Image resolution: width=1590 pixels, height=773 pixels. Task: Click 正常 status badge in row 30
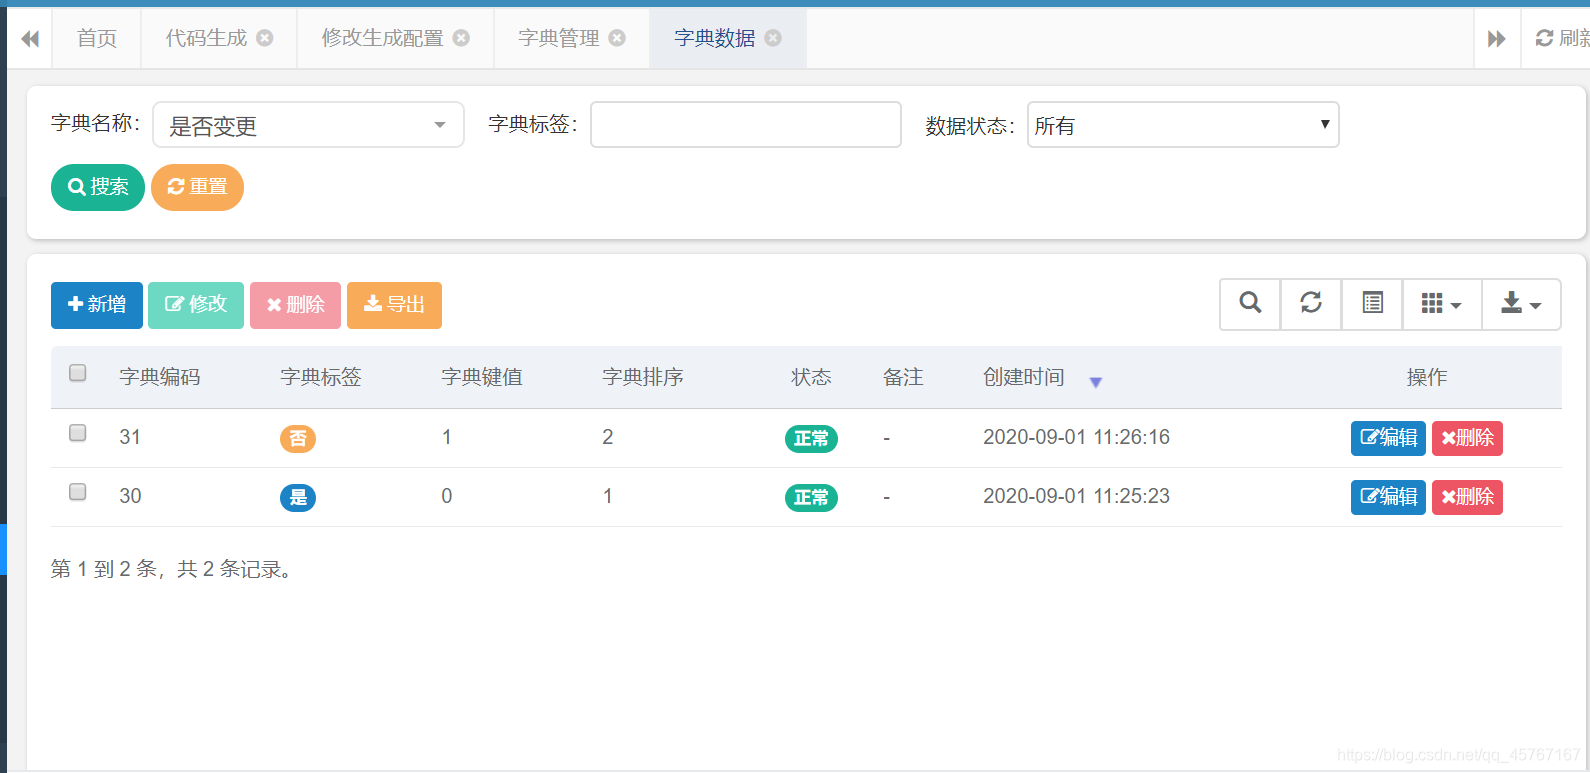[811, 498]
